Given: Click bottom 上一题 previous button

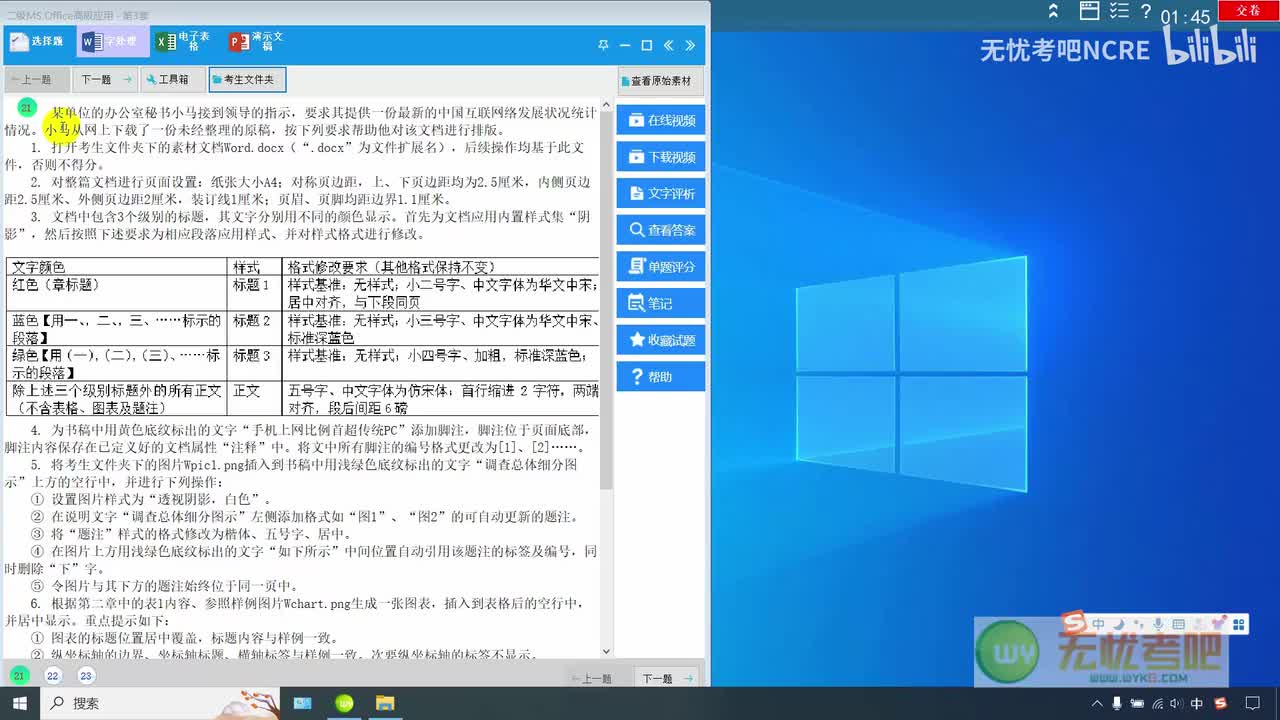Looking at the screenshot, I should pos(597,678).
